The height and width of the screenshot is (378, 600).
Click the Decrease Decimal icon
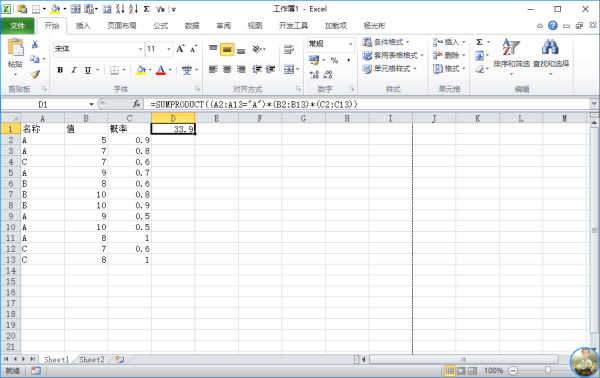tap(328, 74)
